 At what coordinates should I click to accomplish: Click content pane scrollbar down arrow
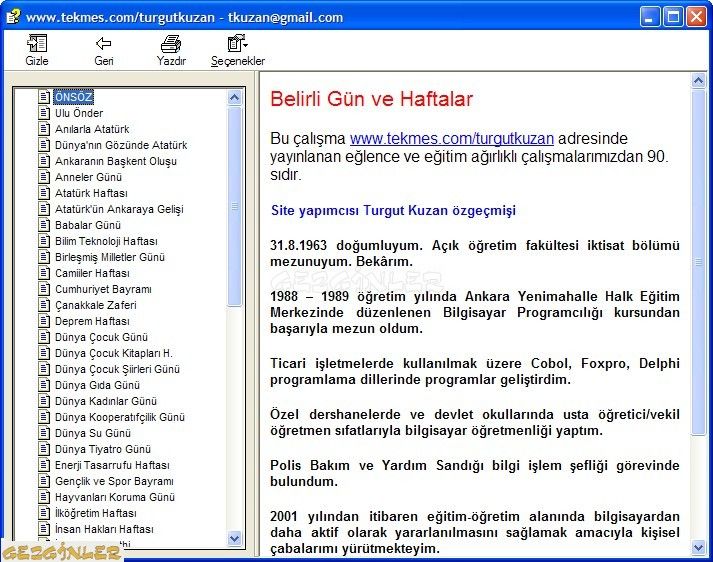(698, 547)
